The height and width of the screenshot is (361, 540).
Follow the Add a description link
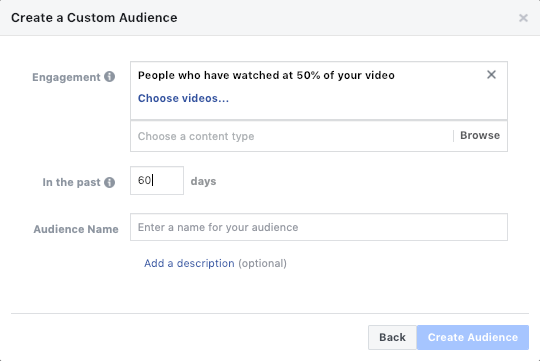(x=189, y=264)
